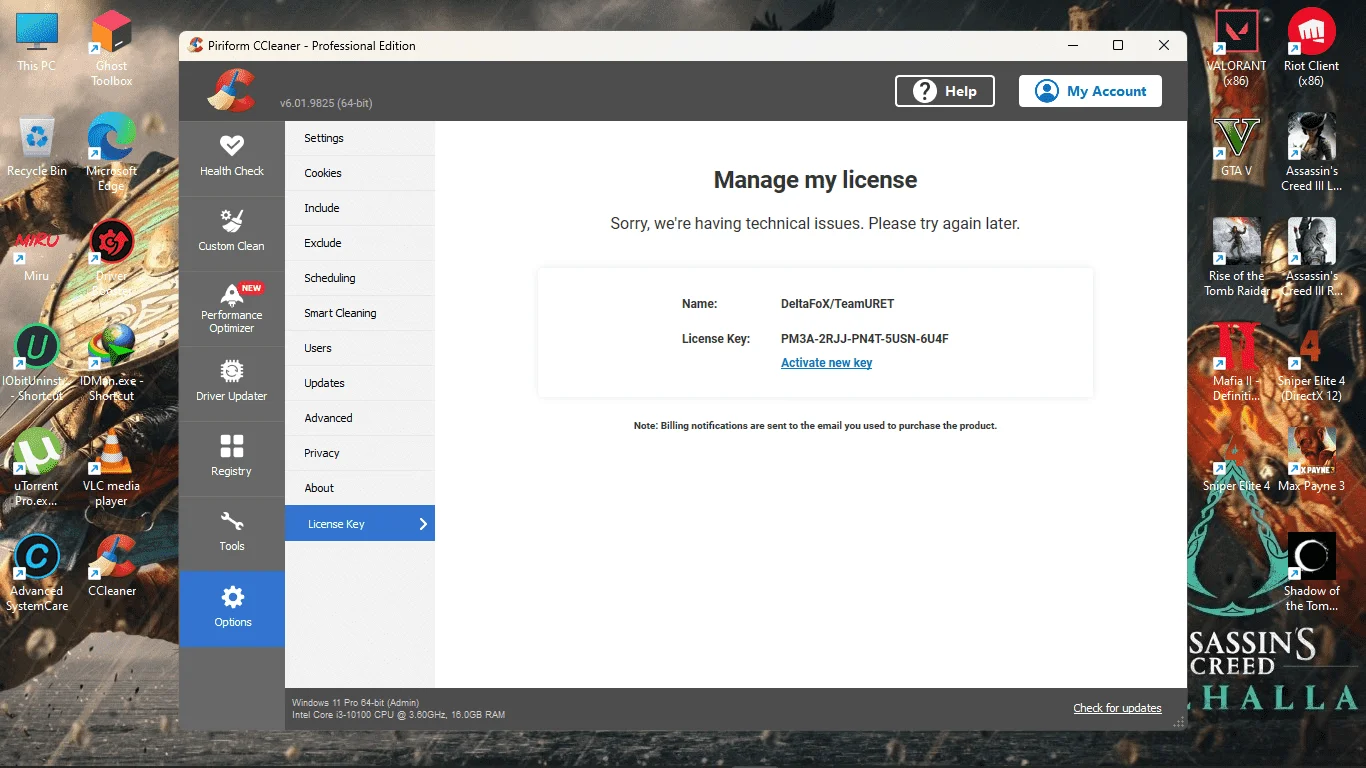Click the CCleaner window title bar text
This screenshot has height=768, width=1366.
pyautogui.click(x=311, y=46)
